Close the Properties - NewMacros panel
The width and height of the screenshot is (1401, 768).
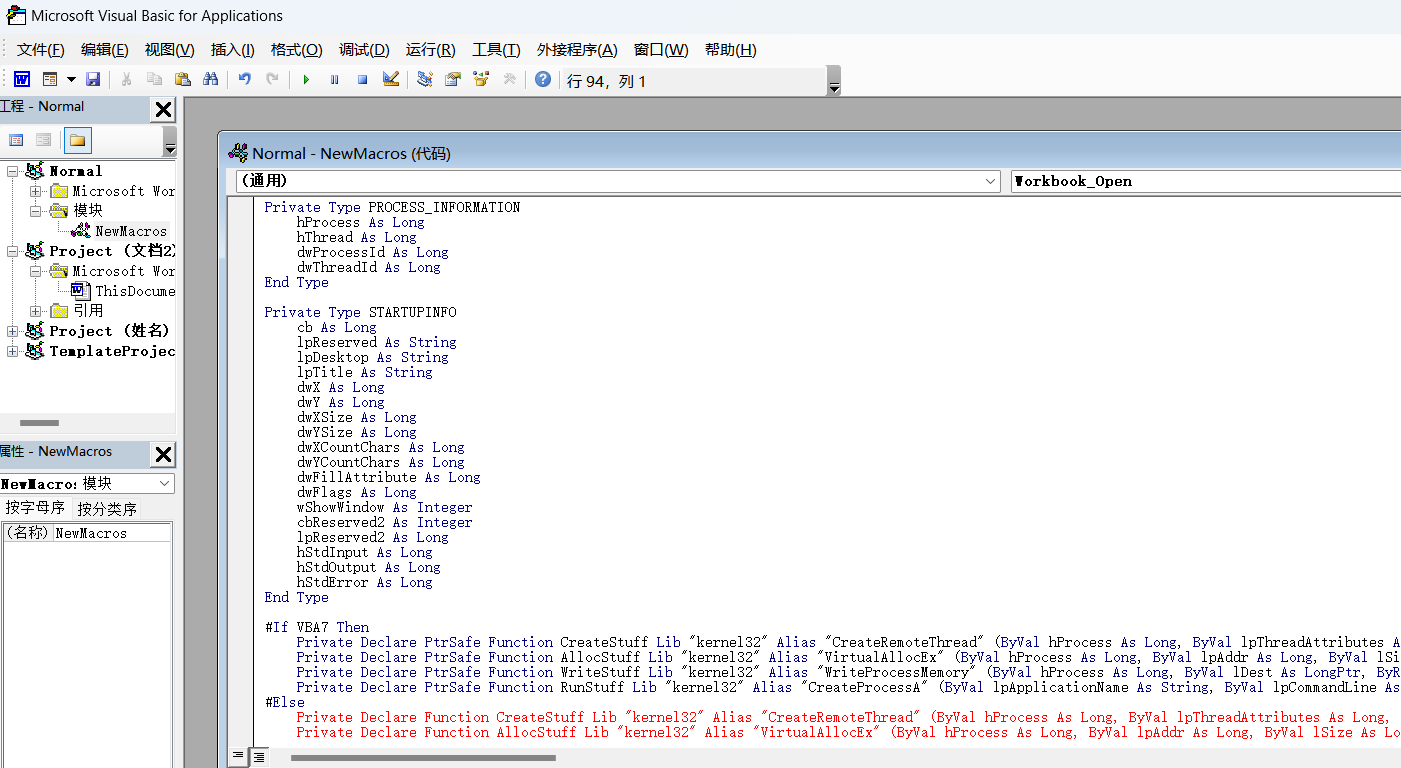click(x=163, y=455)
